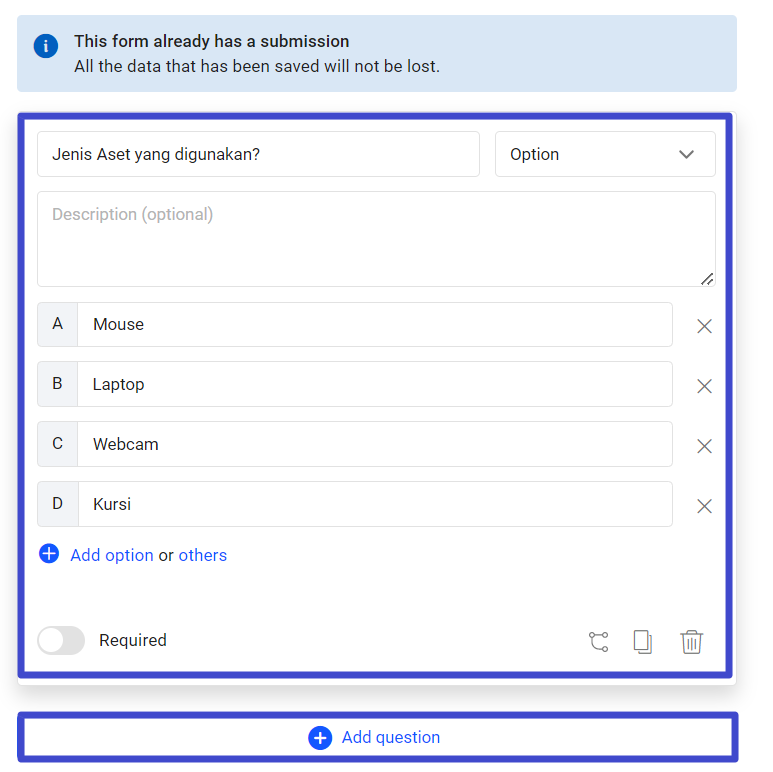Remove the Laptop option

(x=704, y=386)
